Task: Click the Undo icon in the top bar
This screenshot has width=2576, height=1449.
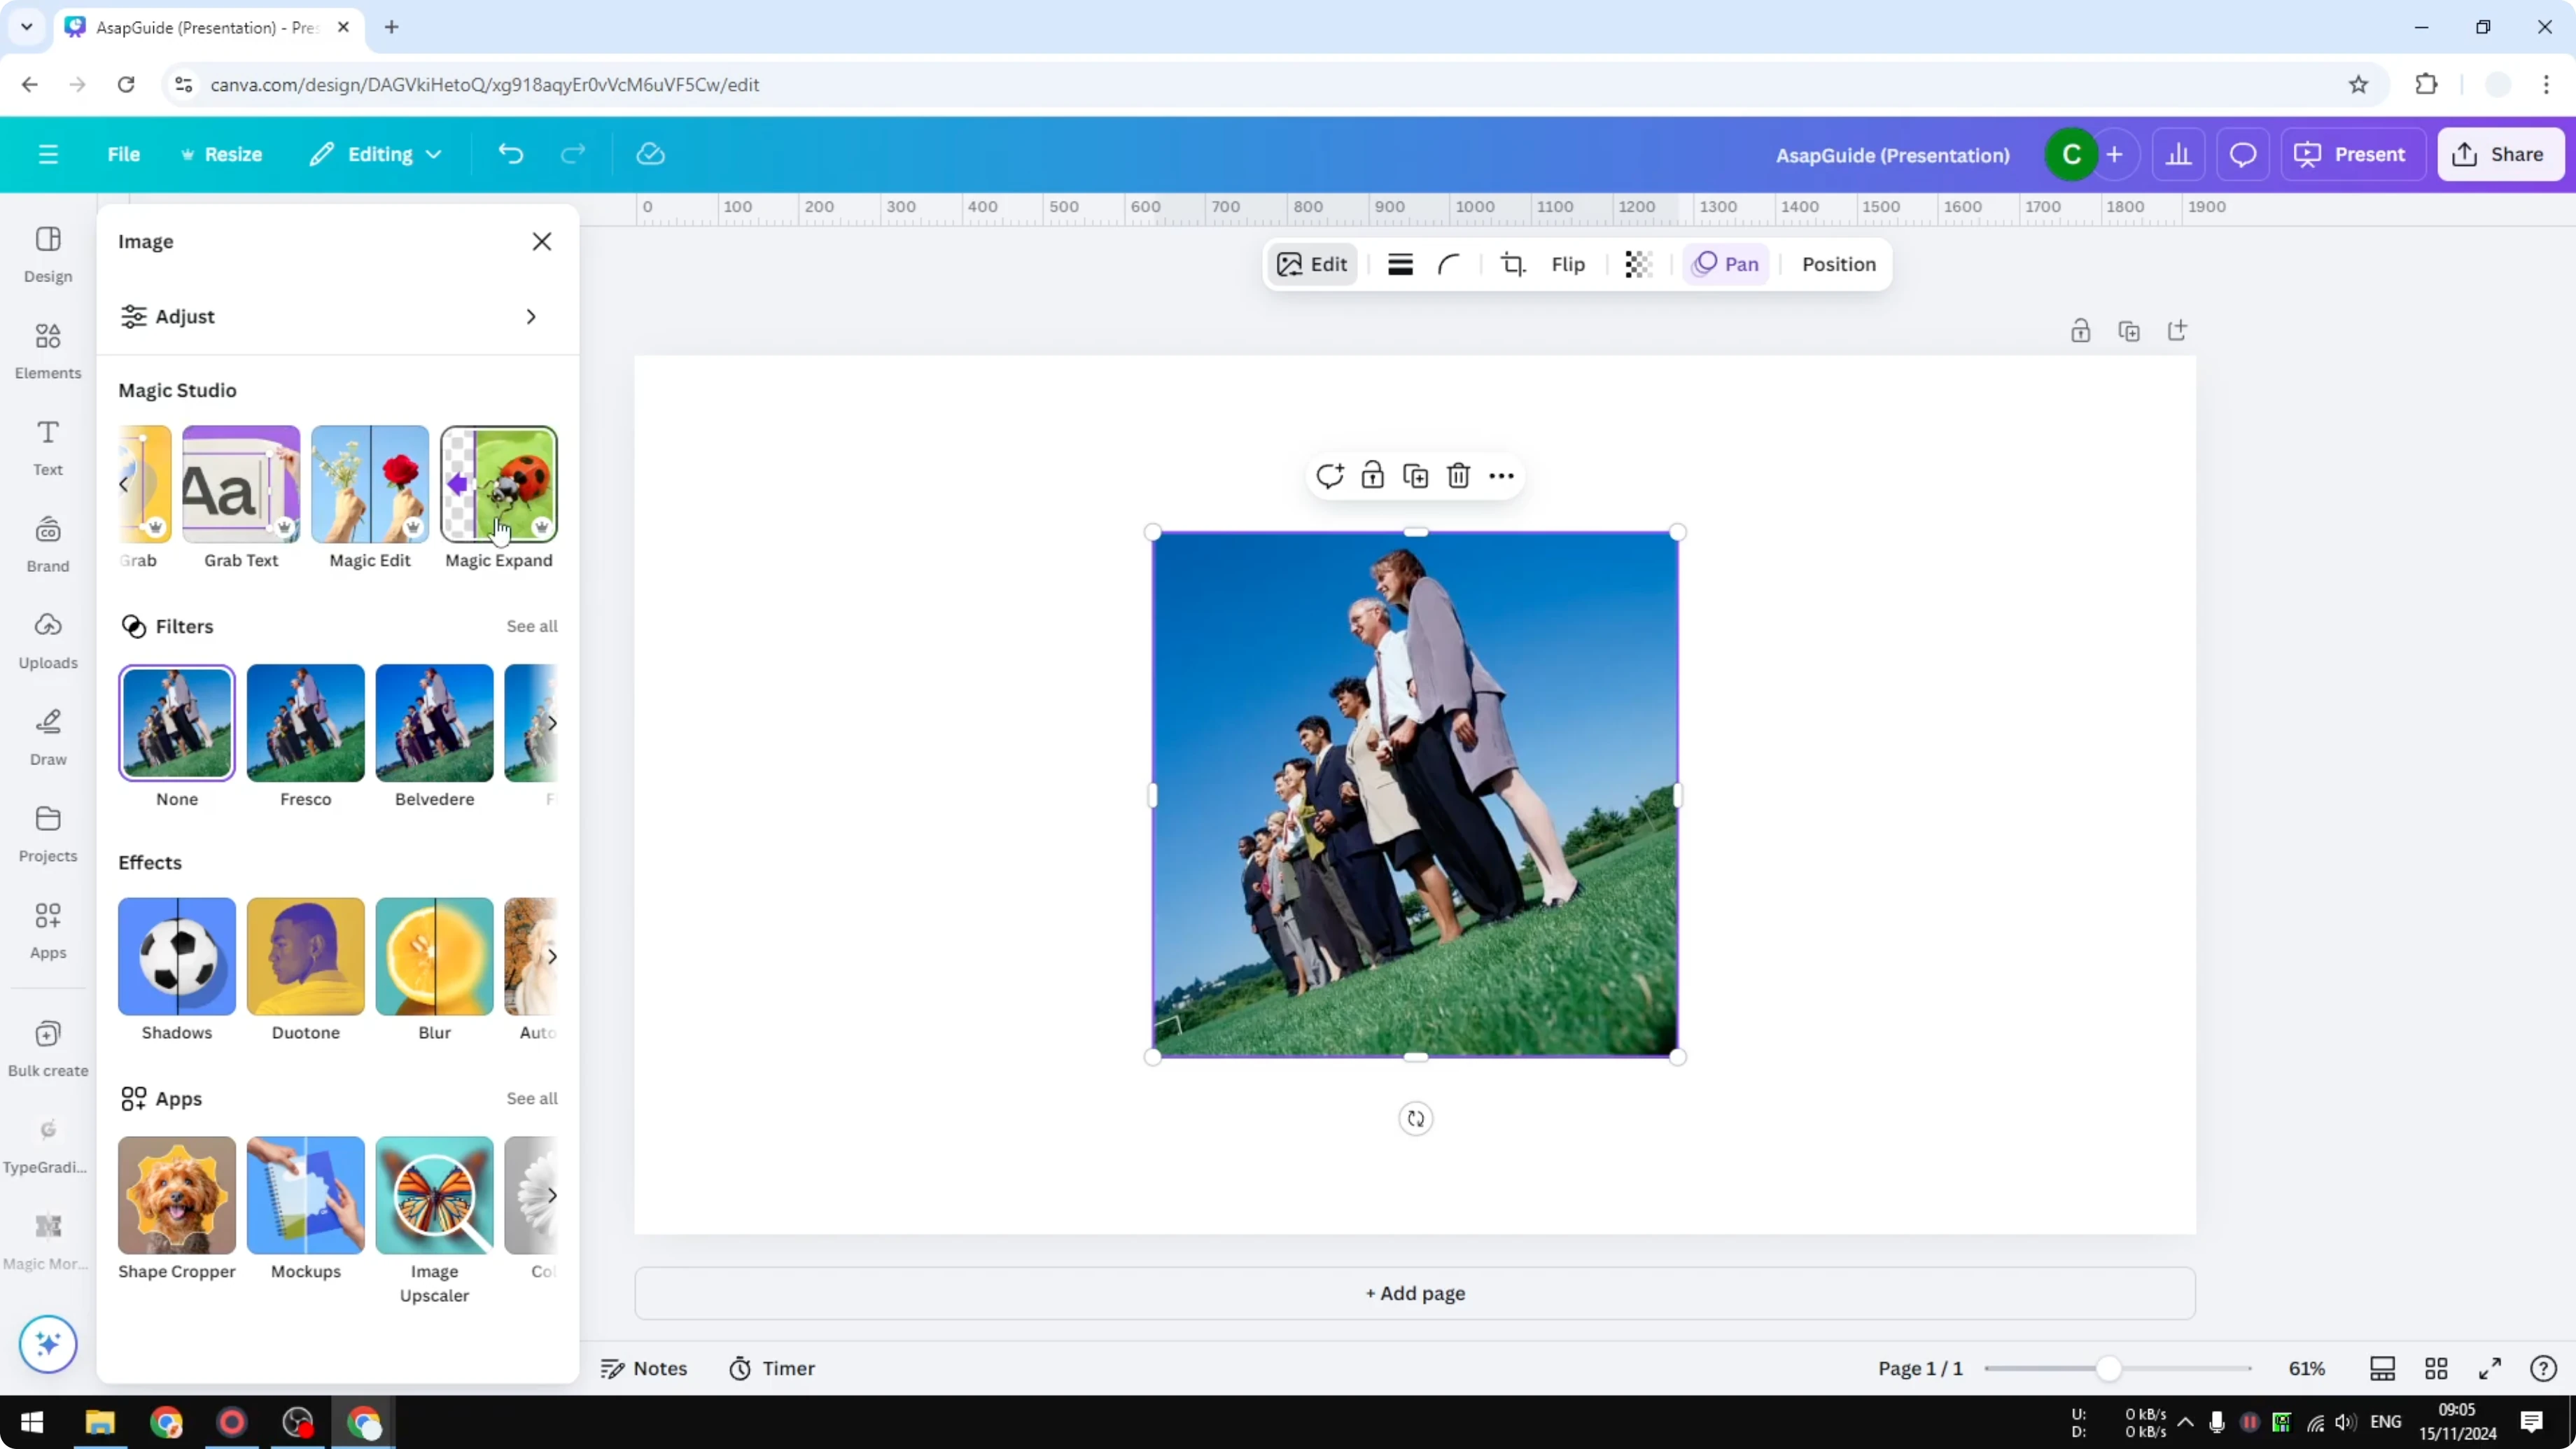Action: coord(510,154)
